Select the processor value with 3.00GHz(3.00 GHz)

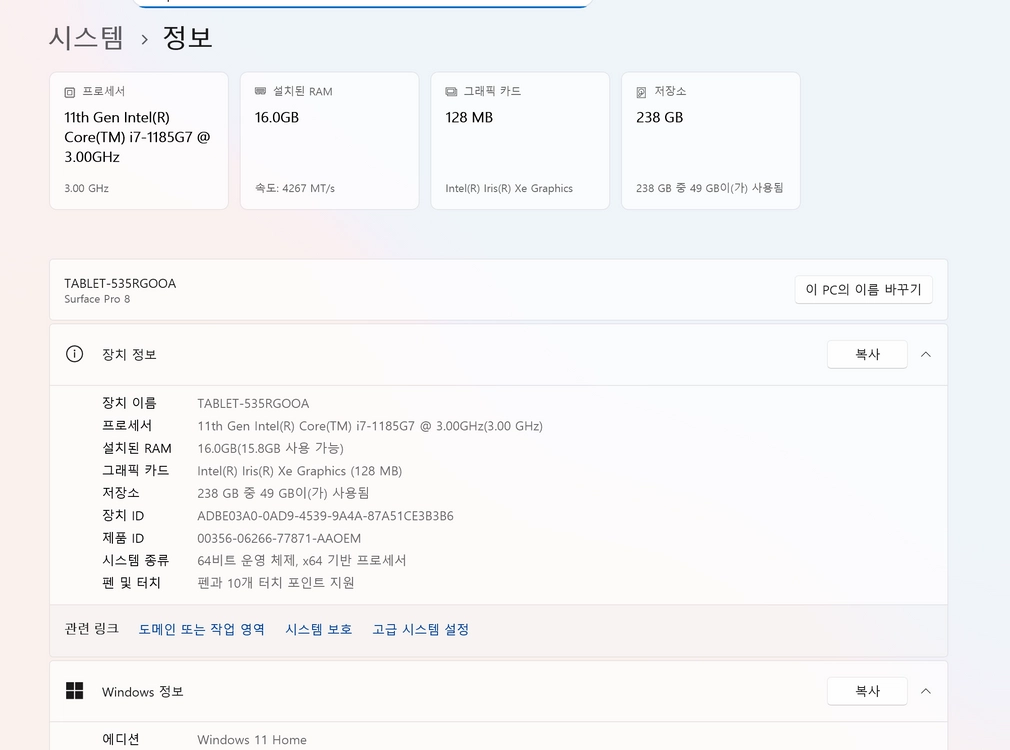tap(370, 426)
